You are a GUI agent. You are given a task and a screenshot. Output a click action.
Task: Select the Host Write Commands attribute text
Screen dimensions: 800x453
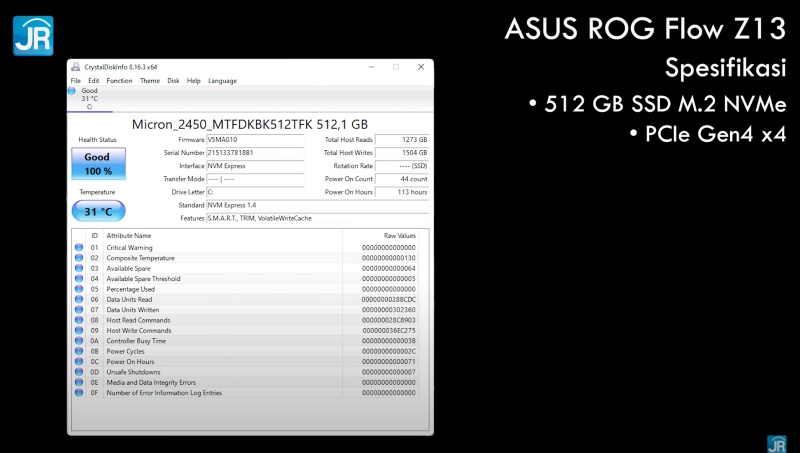coord(139,331)
